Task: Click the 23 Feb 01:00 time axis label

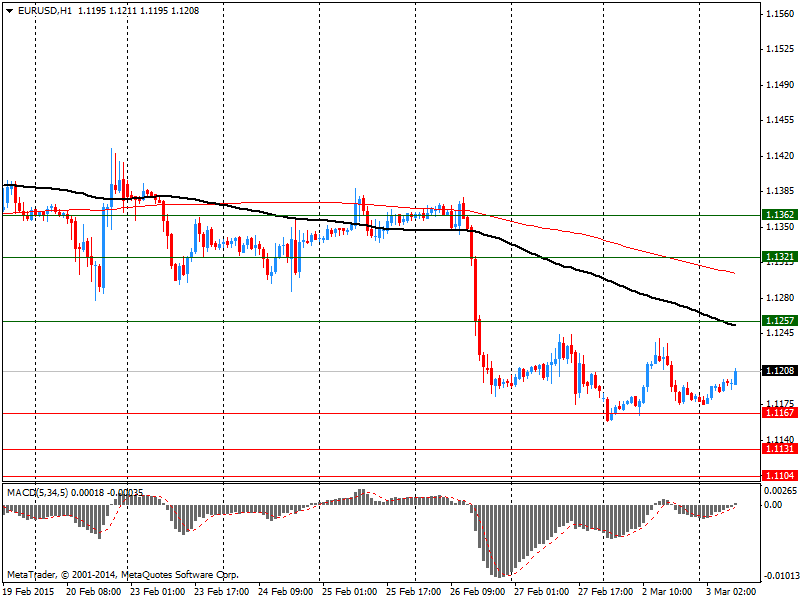Action: 158,592
